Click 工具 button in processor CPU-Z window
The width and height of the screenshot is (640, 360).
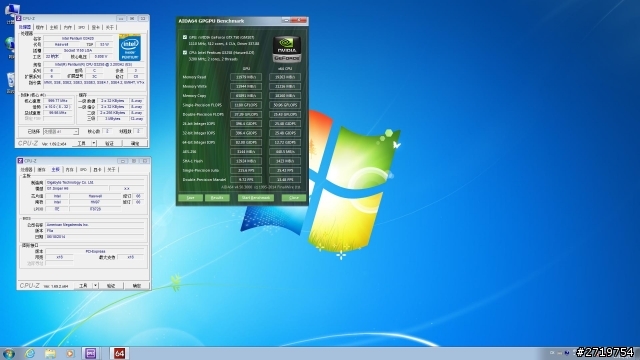point(82,143)
